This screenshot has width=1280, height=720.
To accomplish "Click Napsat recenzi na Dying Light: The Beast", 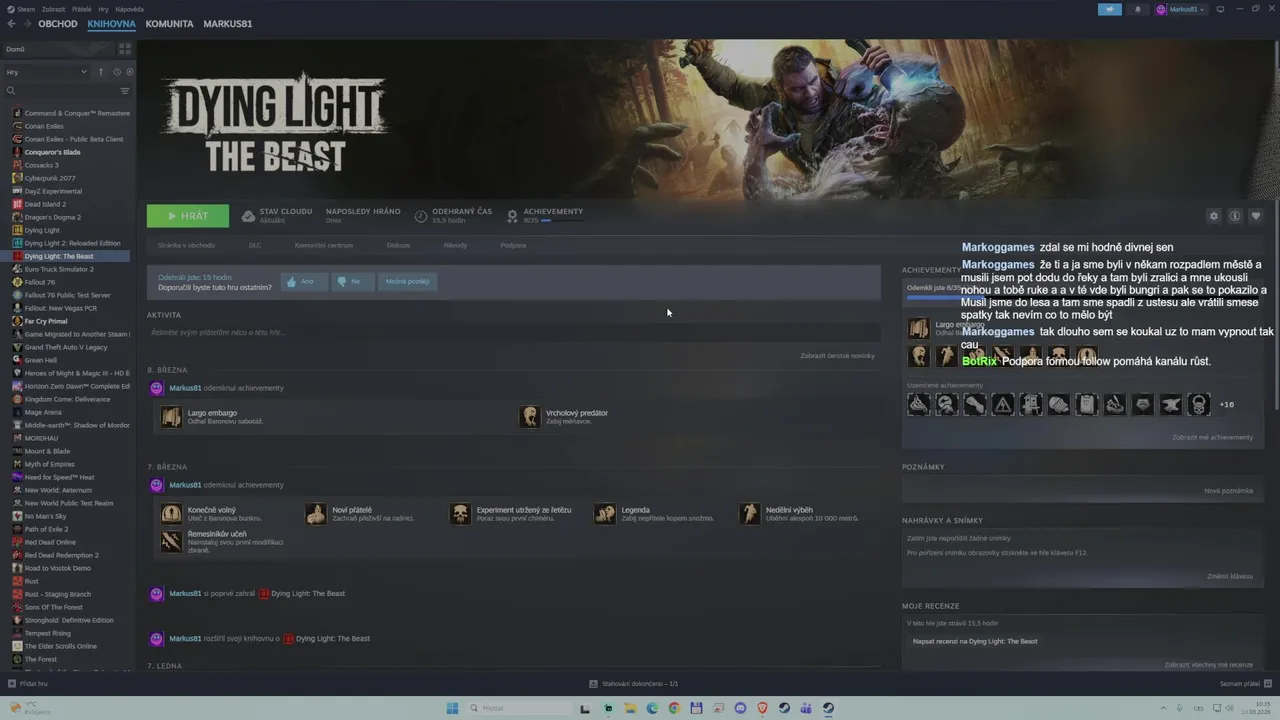I will 975,642.
